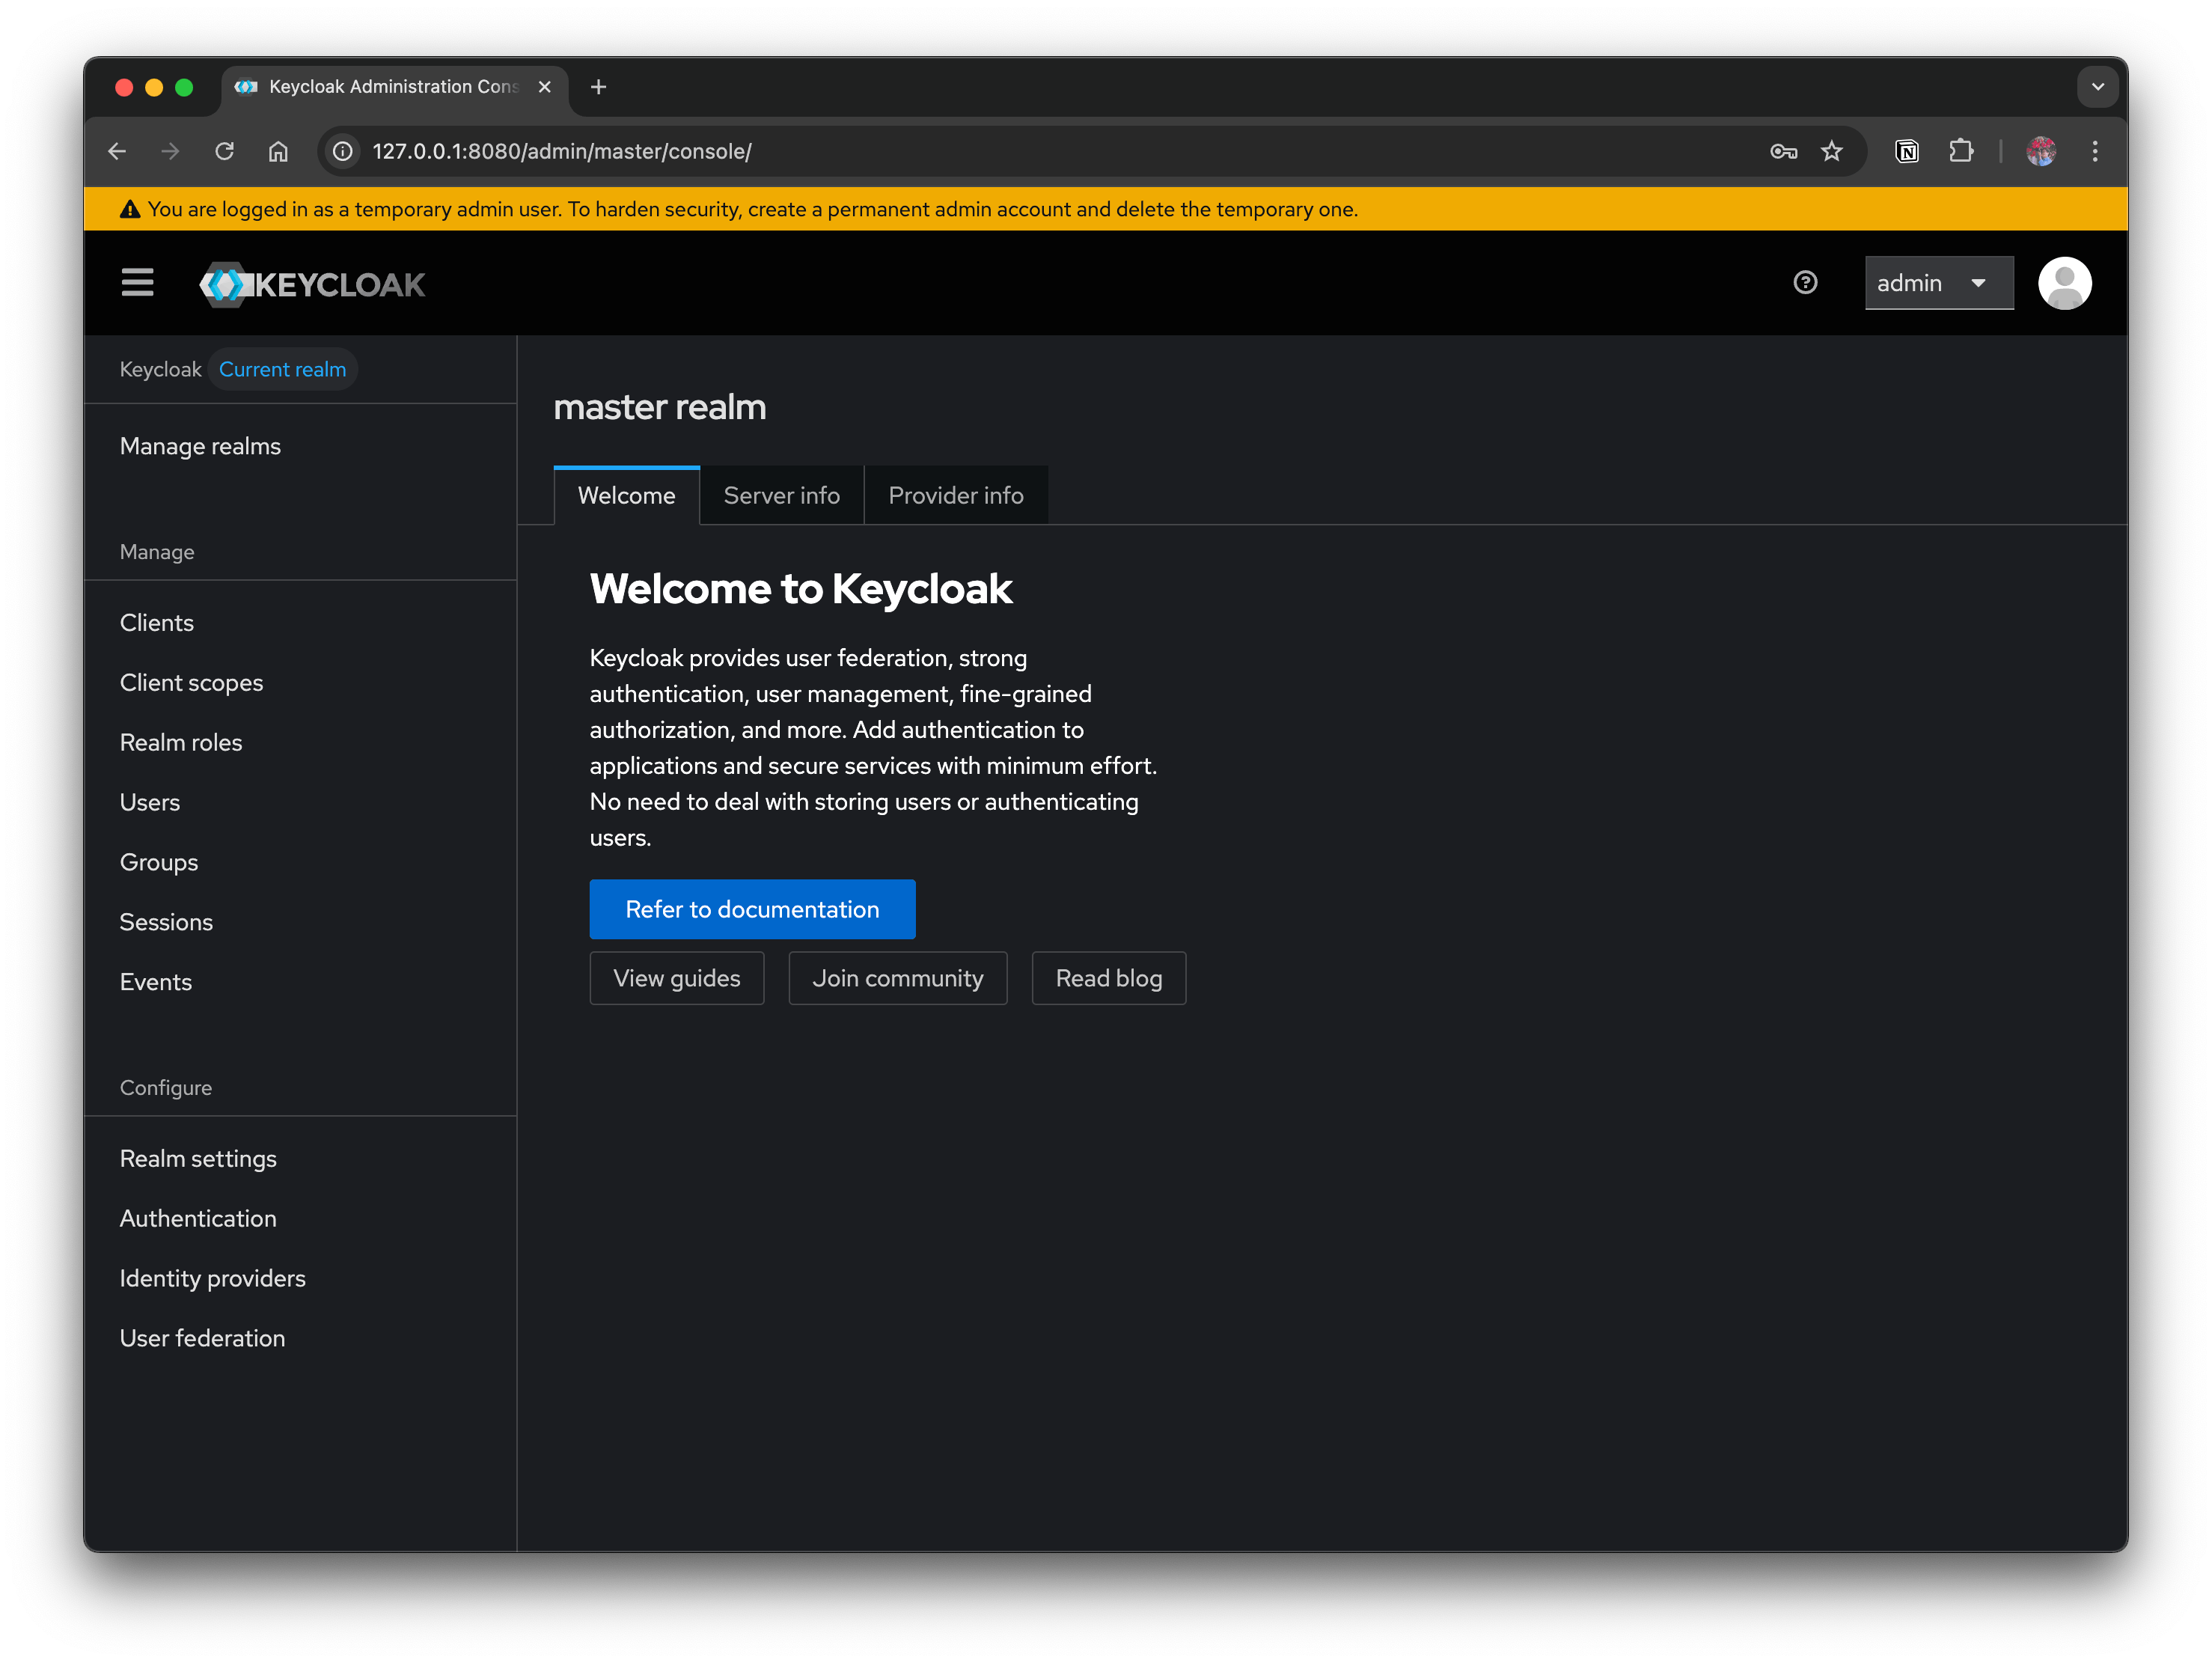Switch to the Welcome tab
The height and width of the screenshot is (1663, 2212).
[x=626, y=495]
